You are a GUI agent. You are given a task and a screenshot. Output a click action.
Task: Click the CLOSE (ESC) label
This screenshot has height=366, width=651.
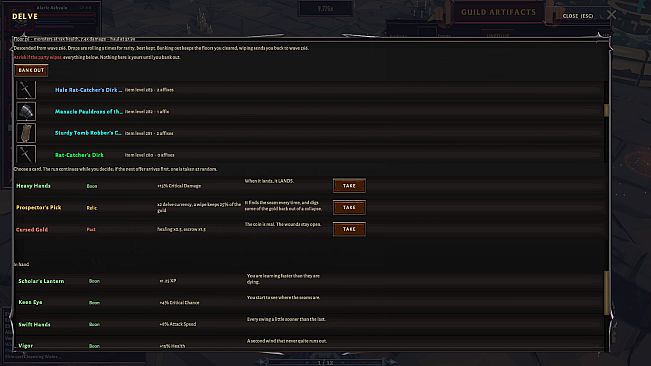coord(578,16)
